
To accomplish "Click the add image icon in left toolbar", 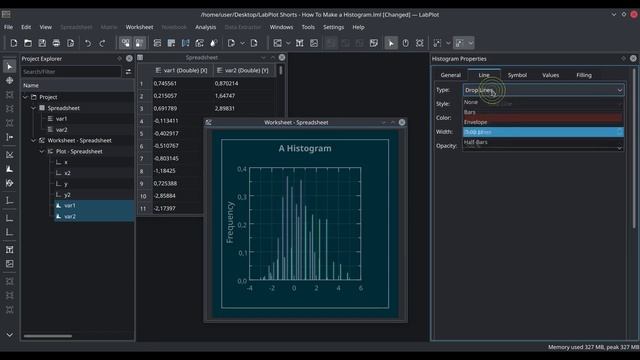I will pyautogui.click(x=9, y=264).
